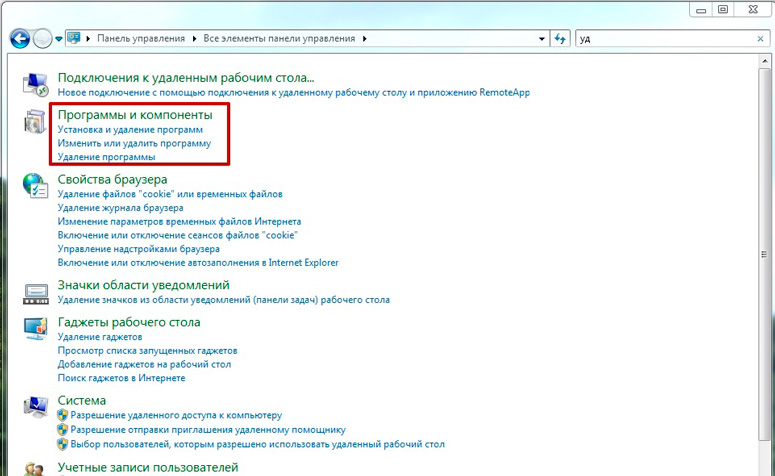This screenshot has width=775, height=476.
Task: Close the Control Panel window
Action: coord(753,10)
